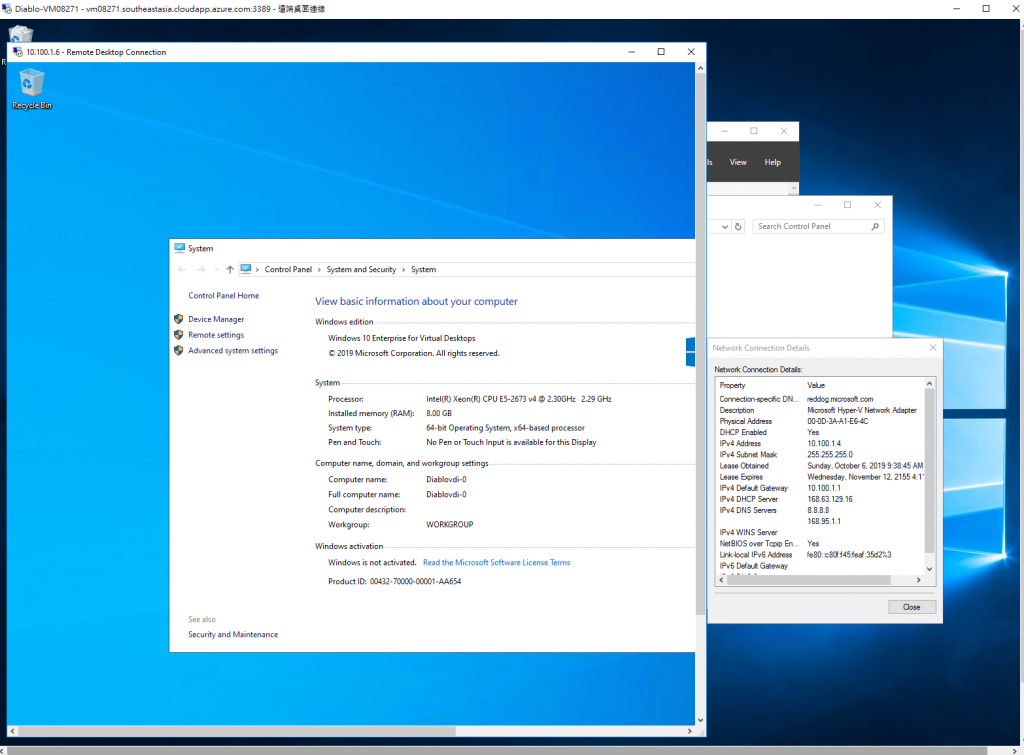Read the Microsoft Software License Terms
This screenshot has width=1024, height=755.
pyautogui.click(x=496, y=562)
